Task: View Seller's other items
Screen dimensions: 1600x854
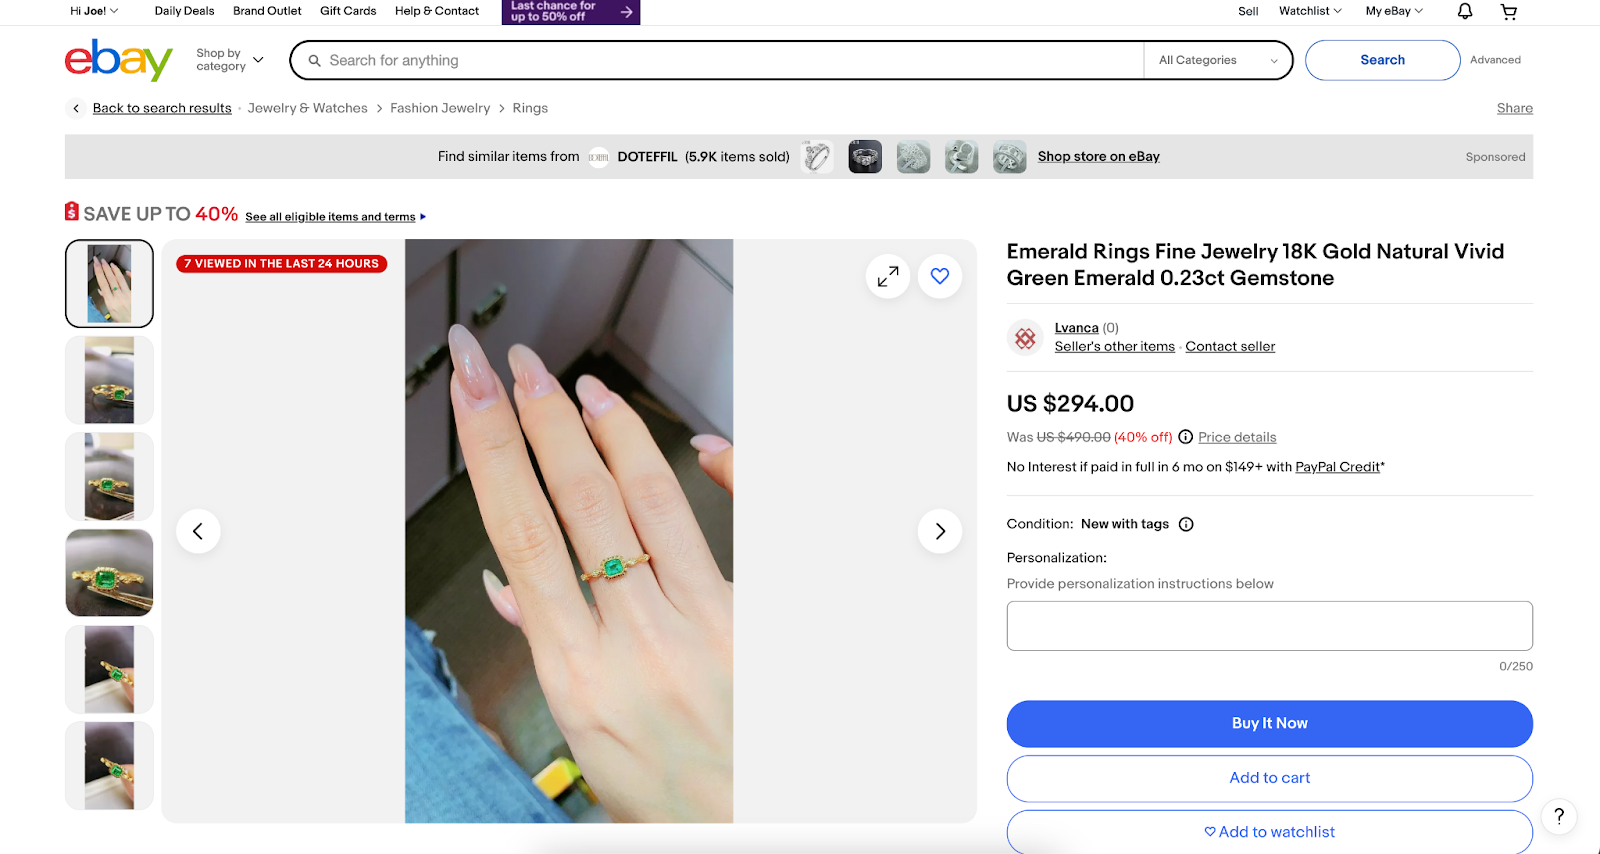Action: 1114,347
